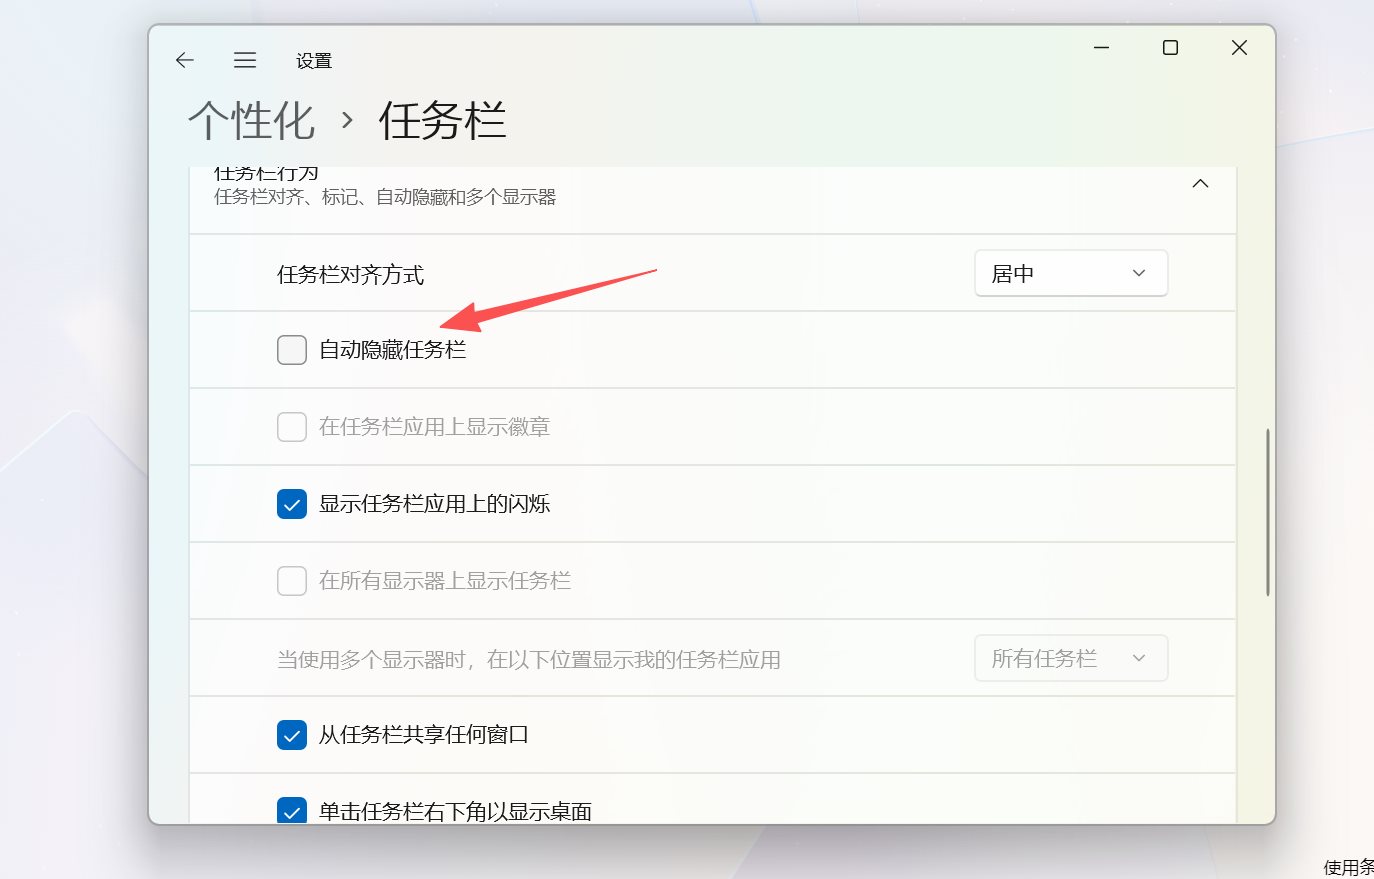This screenshot has height=879, width=1374.
Task: Click the vertical scrollbar thumb
Action: click(1267, 512)
